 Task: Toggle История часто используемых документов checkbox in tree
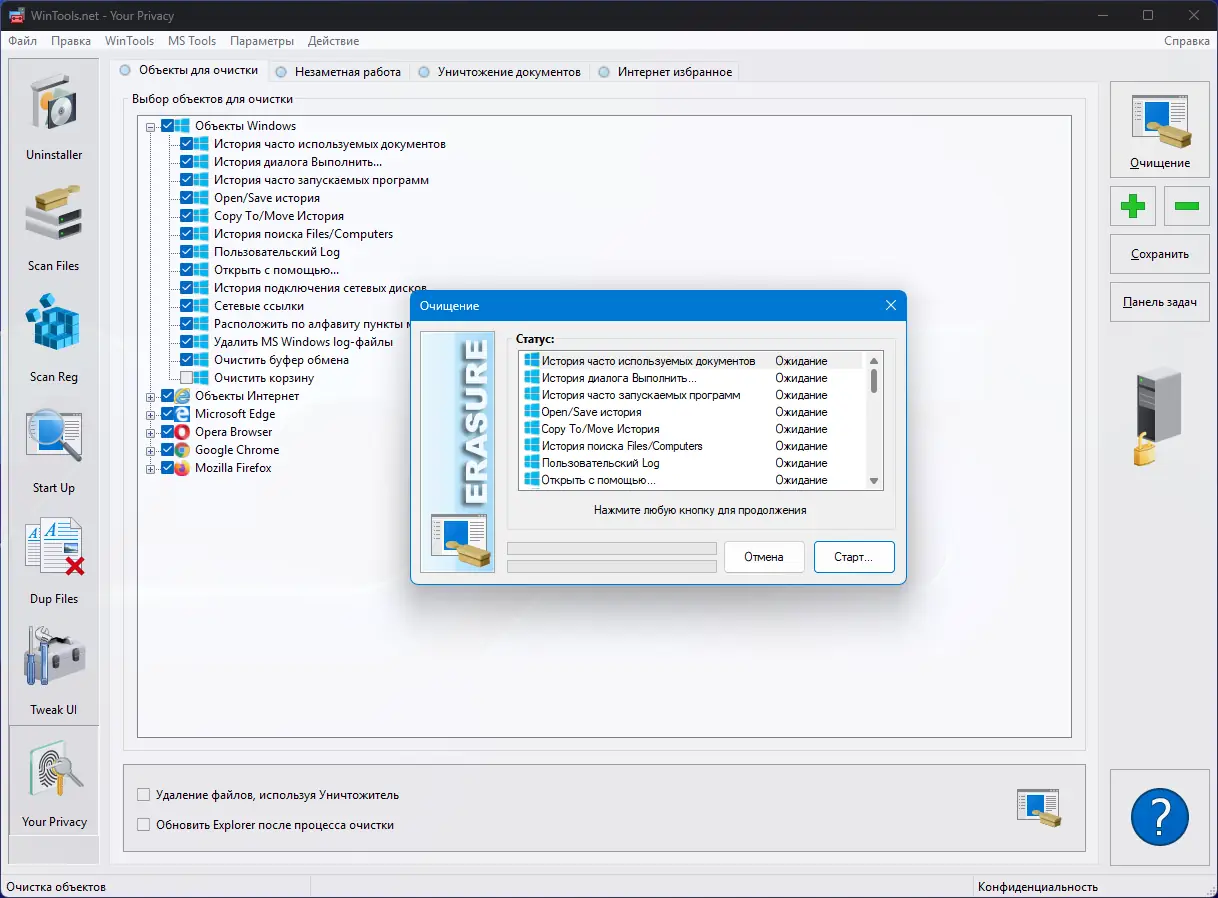[x=186, y=144]
